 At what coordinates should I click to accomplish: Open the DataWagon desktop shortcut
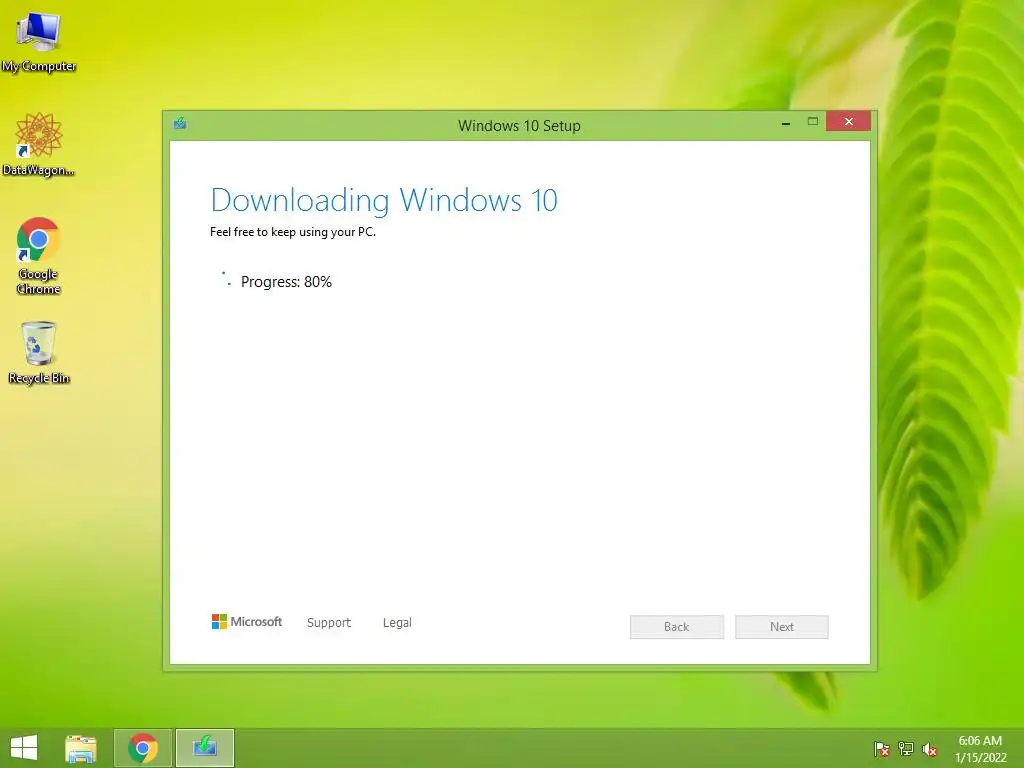click(x=39, y=144)
